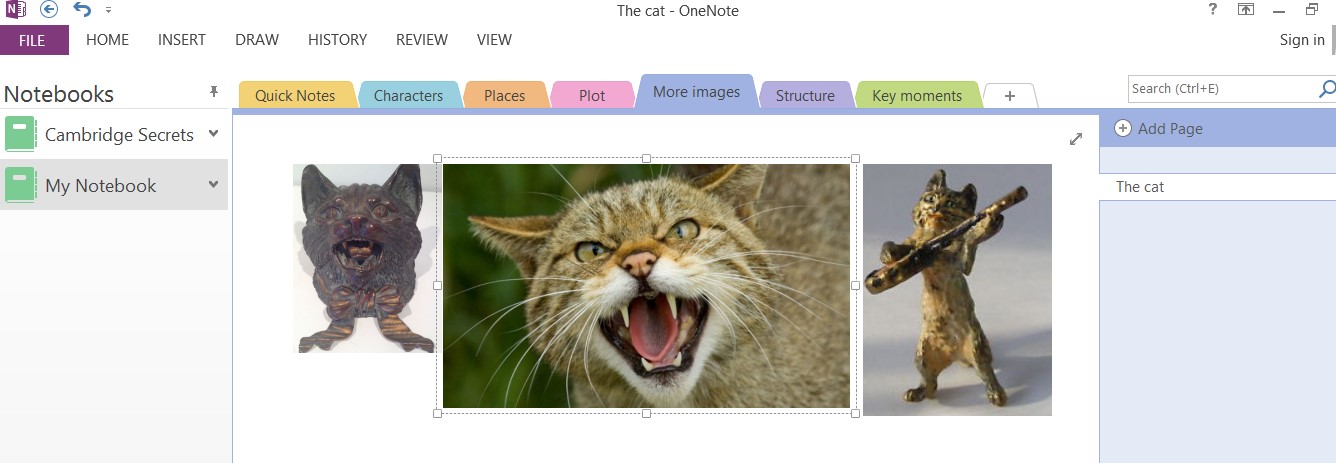Click the Back arrow in quick access toolbar
Screen dimensions: 1336x463
click(49, 10)
